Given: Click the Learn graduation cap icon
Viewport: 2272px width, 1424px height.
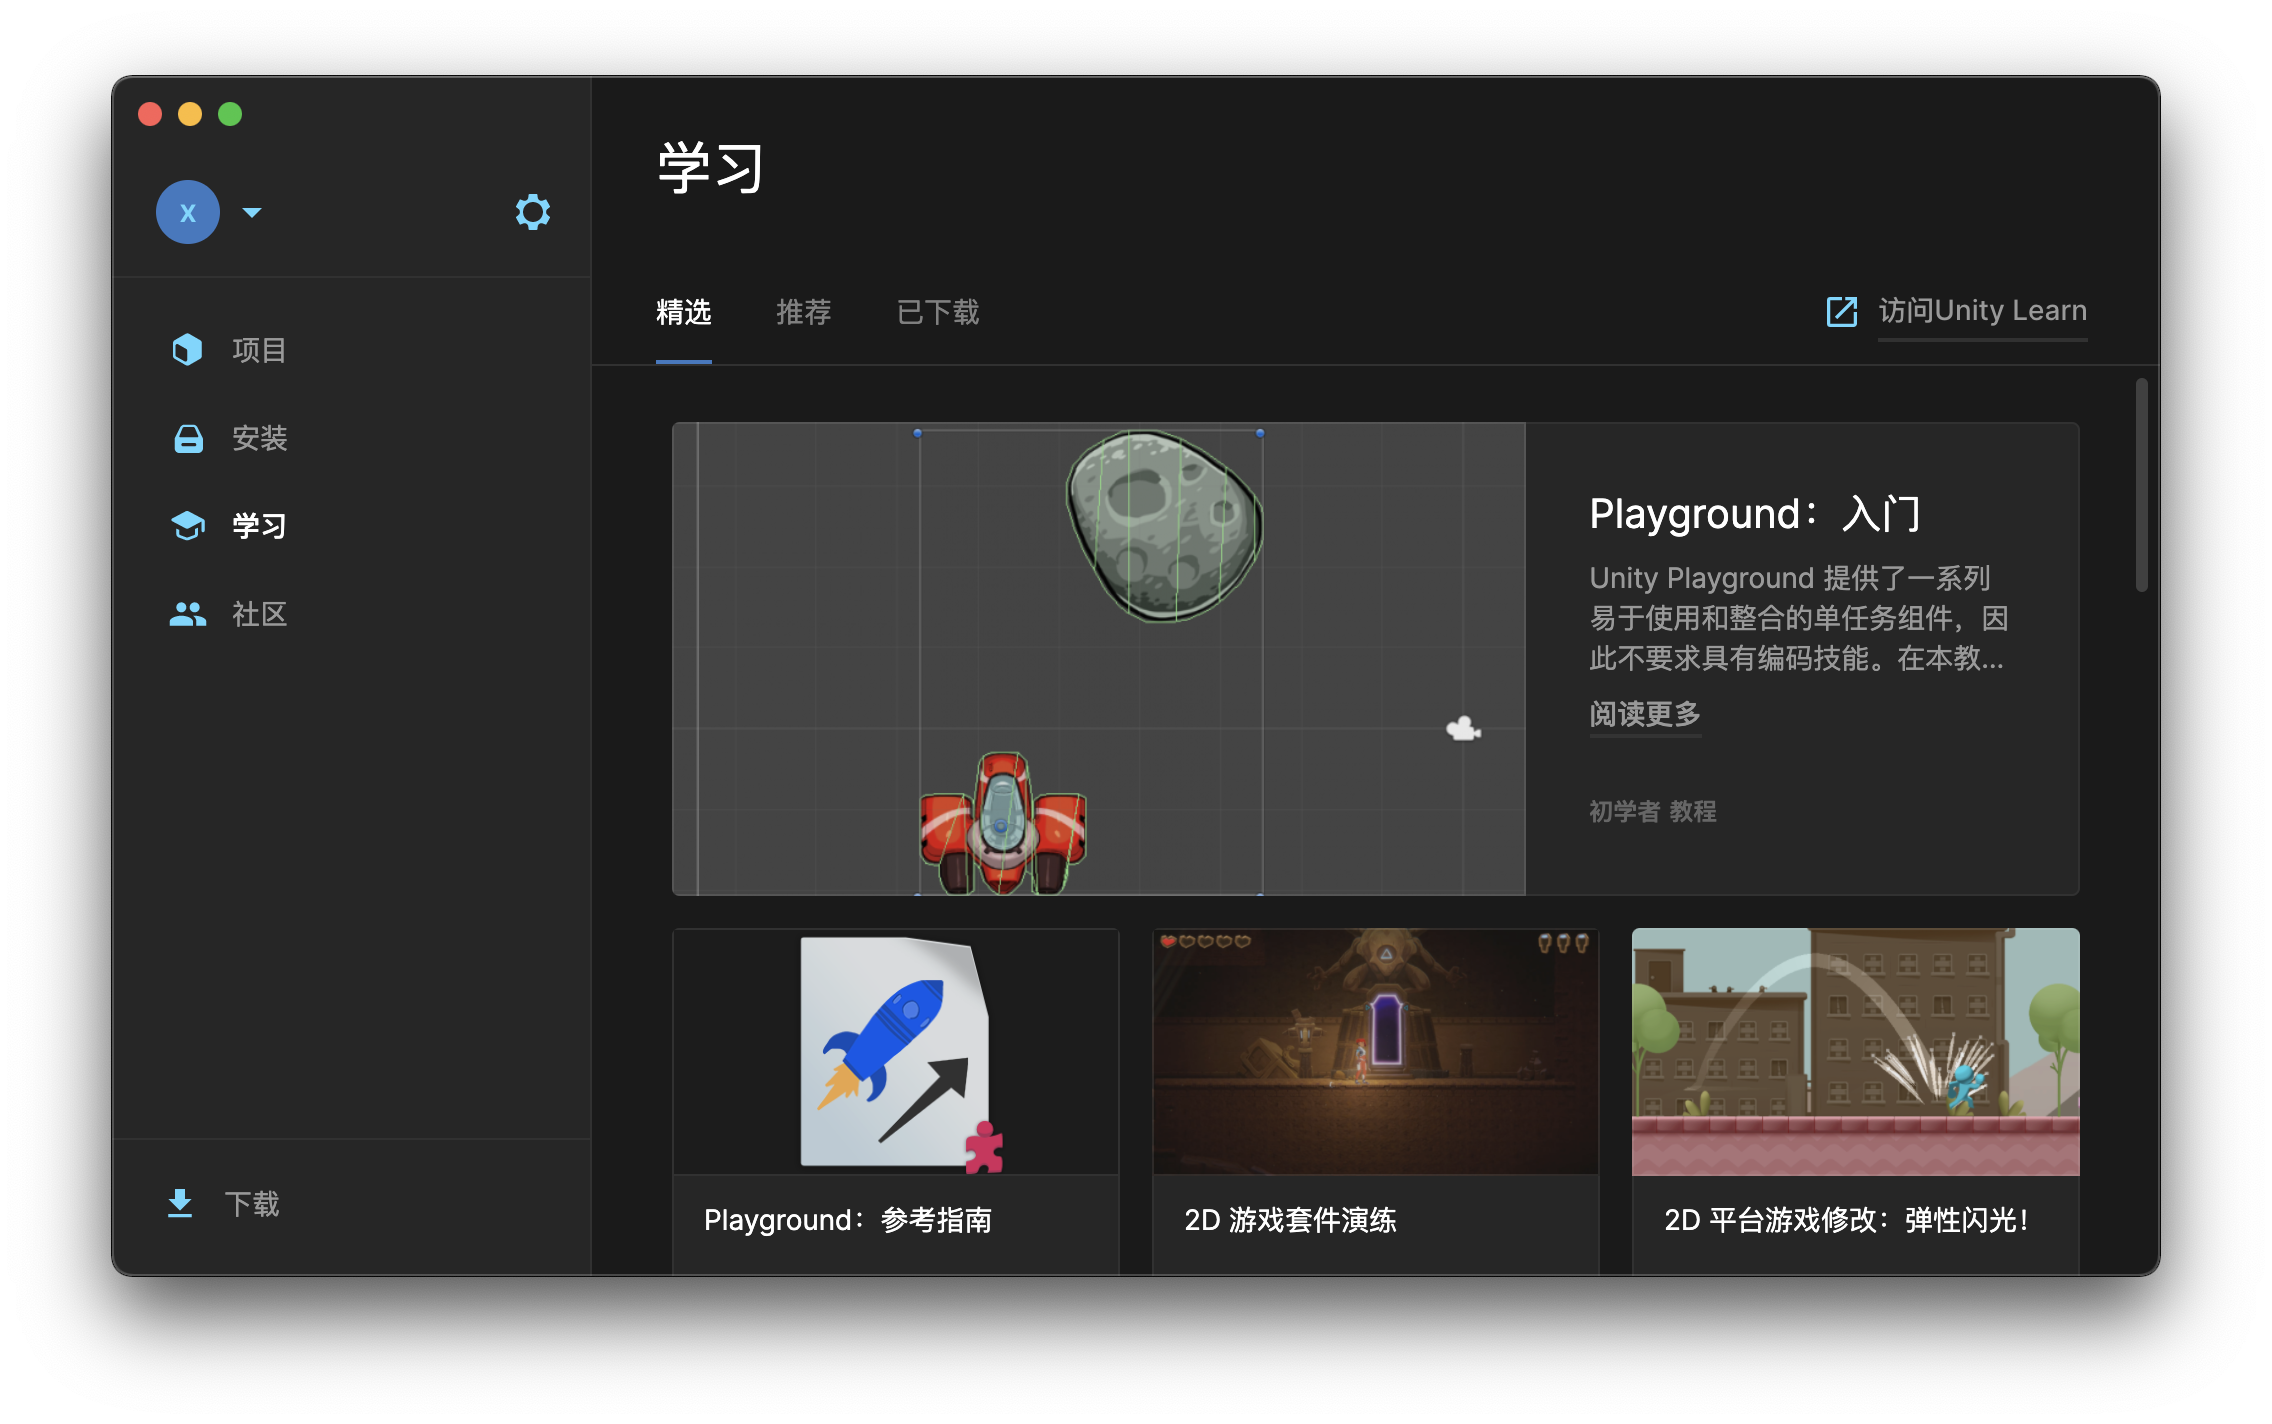Looking at the screenshot, I should (188, 525).
